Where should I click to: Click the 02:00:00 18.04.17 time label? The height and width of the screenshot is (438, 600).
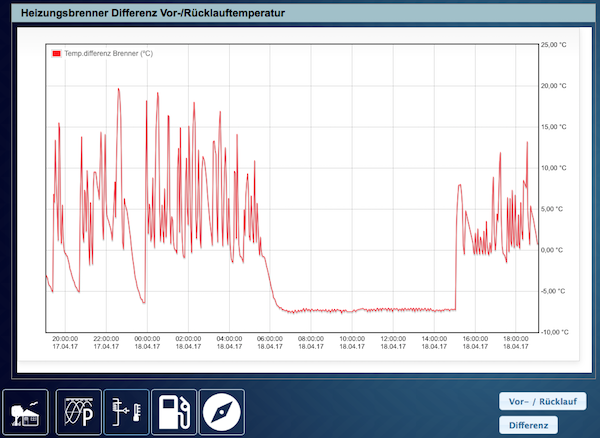click(x=188, y=343)
